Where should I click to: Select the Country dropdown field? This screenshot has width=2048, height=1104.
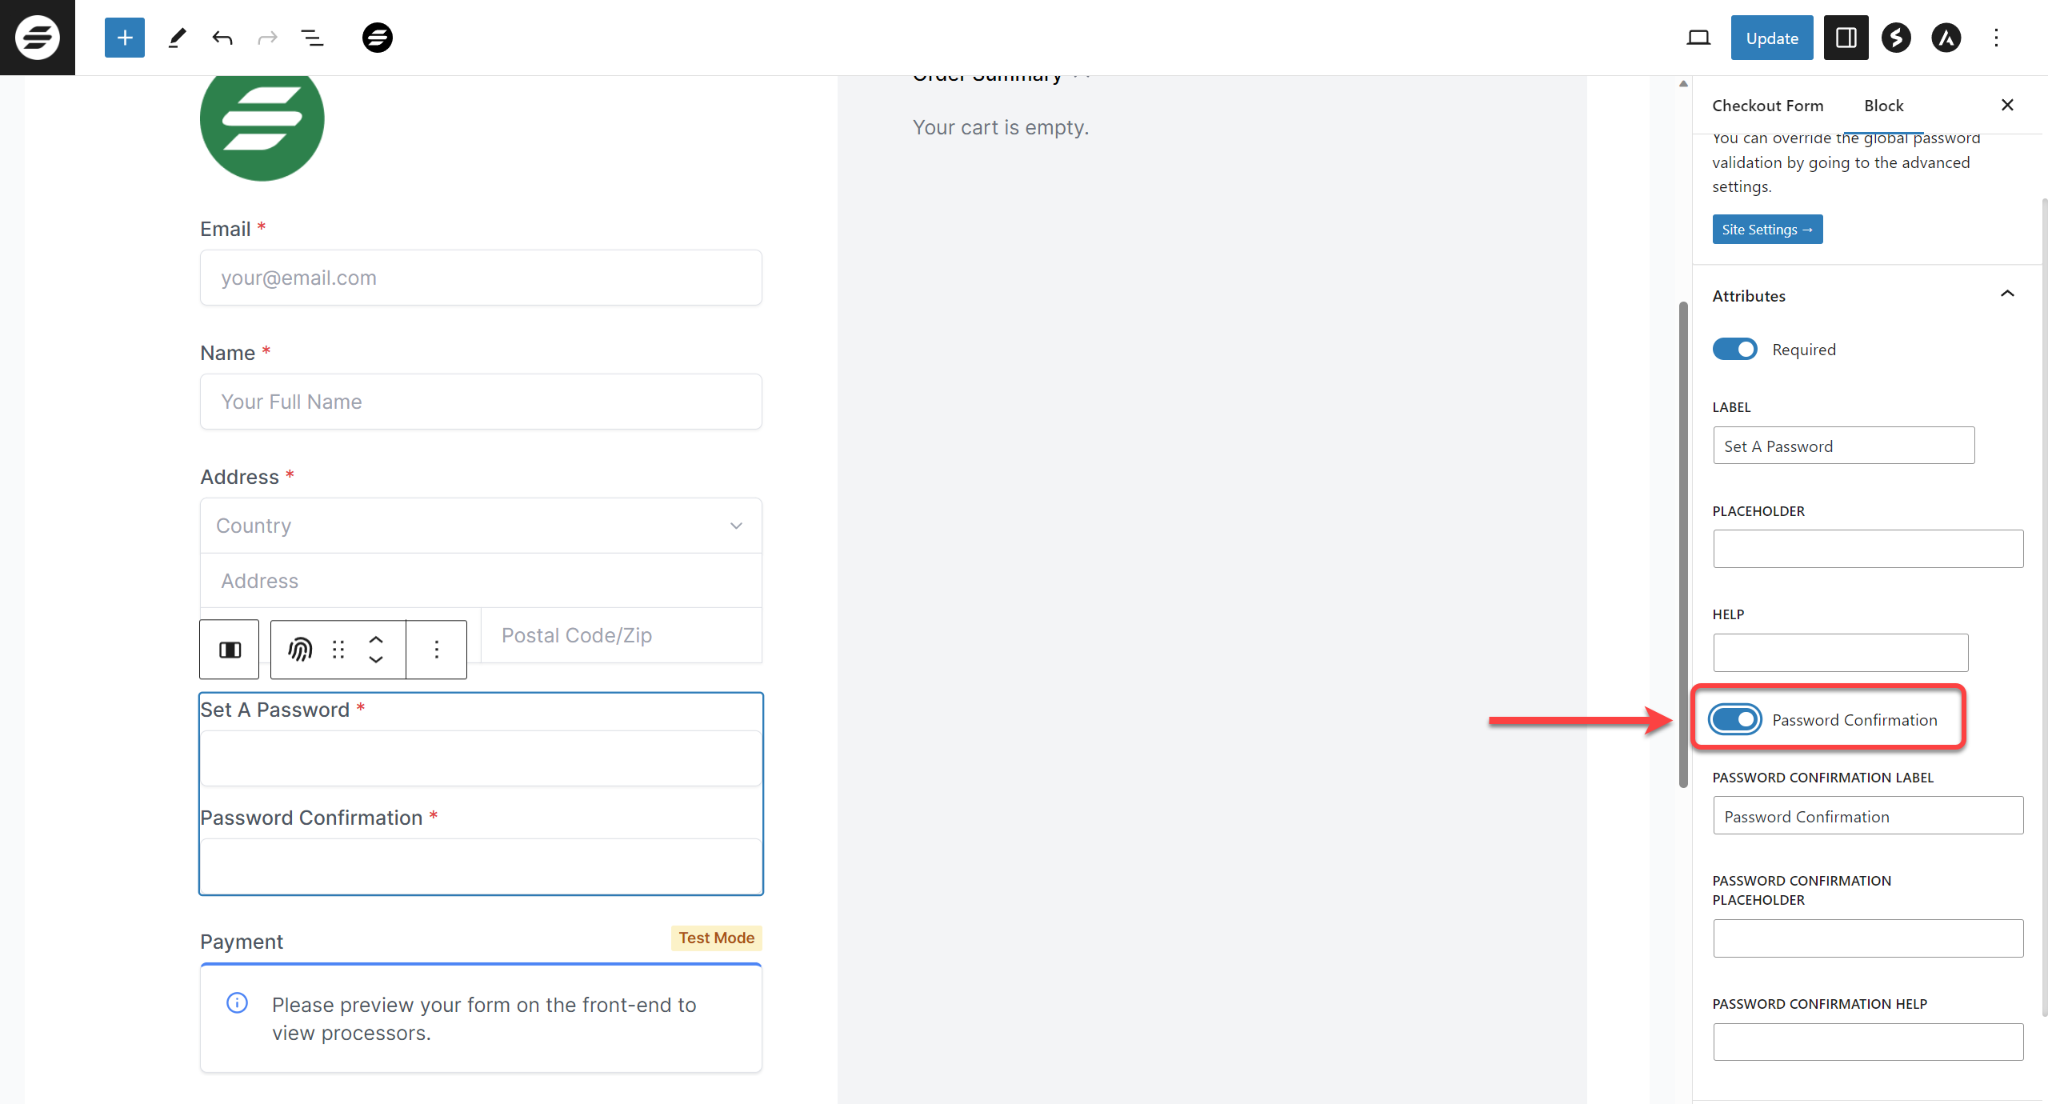pyautogui.click(x=481, y=523)
